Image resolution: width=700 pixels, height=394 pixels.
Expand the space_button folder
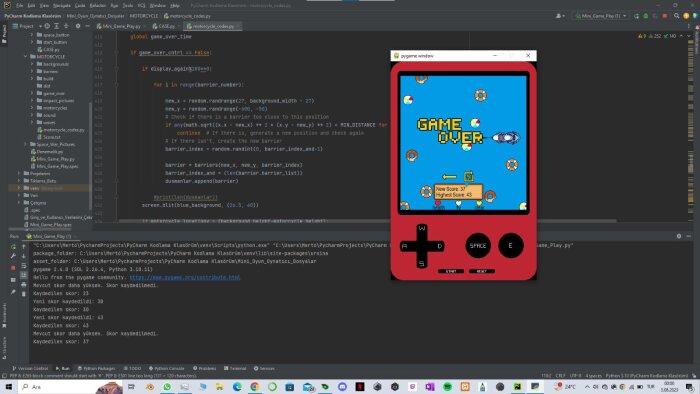(32, 35)
